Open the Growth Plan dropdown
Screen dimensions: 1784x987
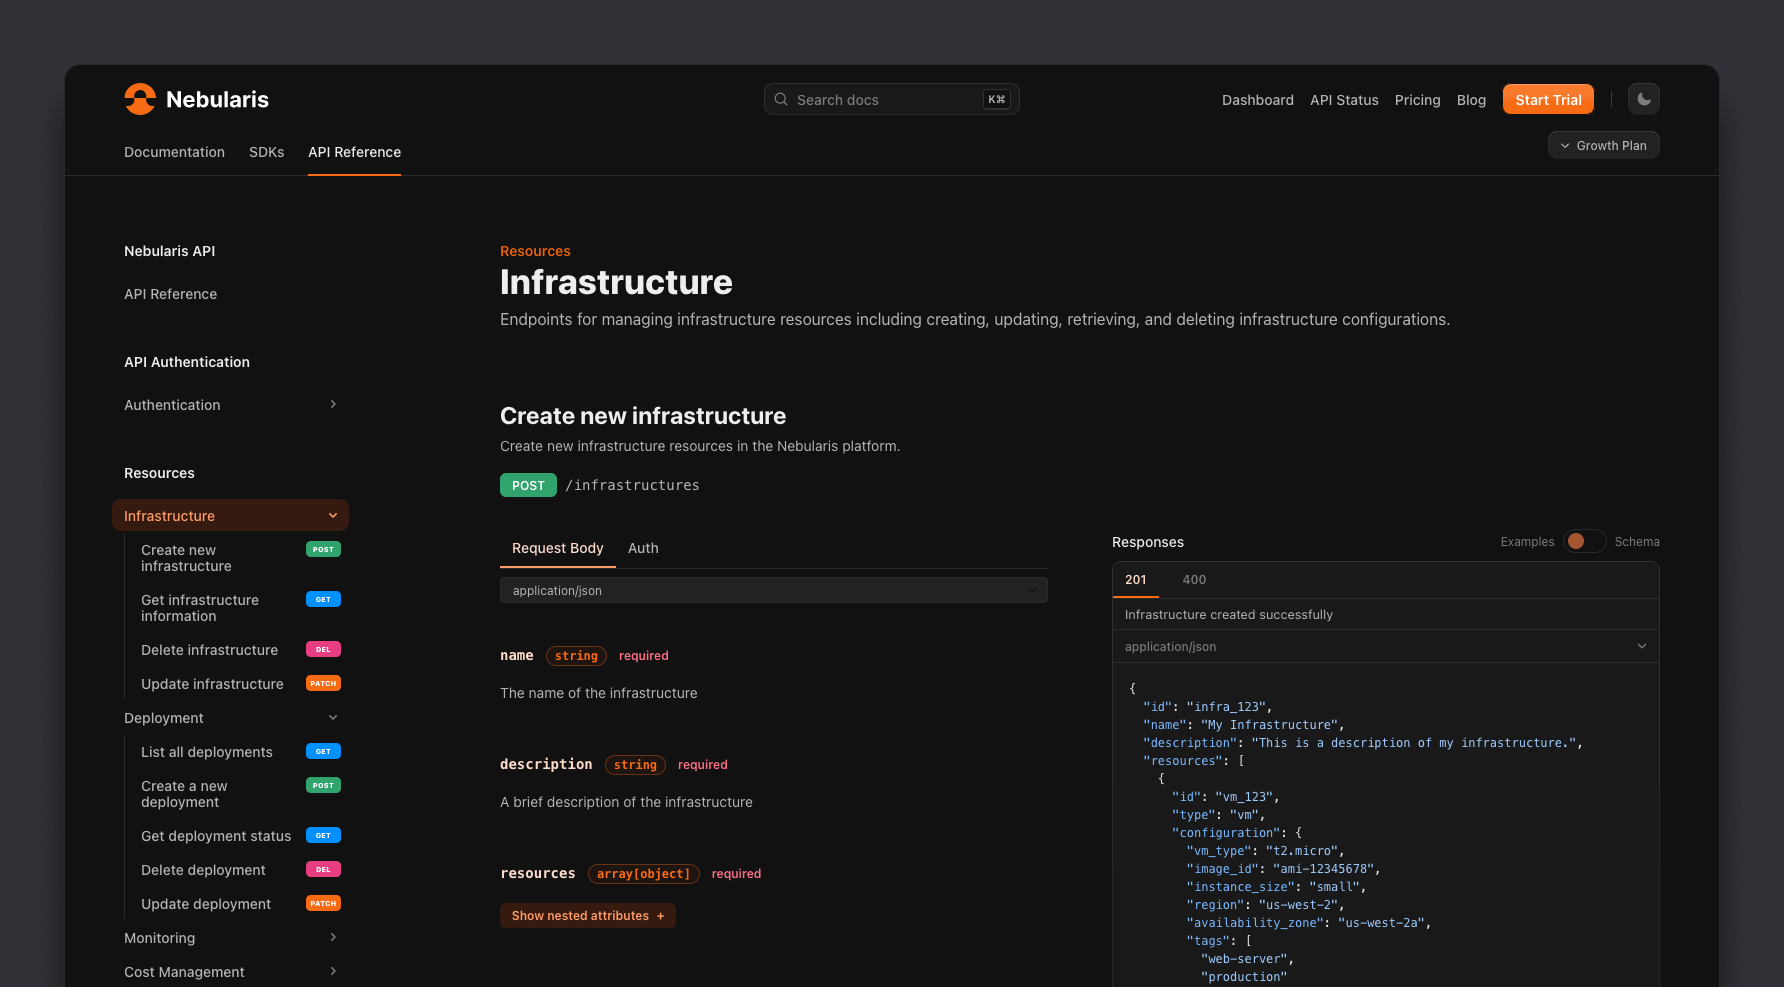(x=1603, y=145)
